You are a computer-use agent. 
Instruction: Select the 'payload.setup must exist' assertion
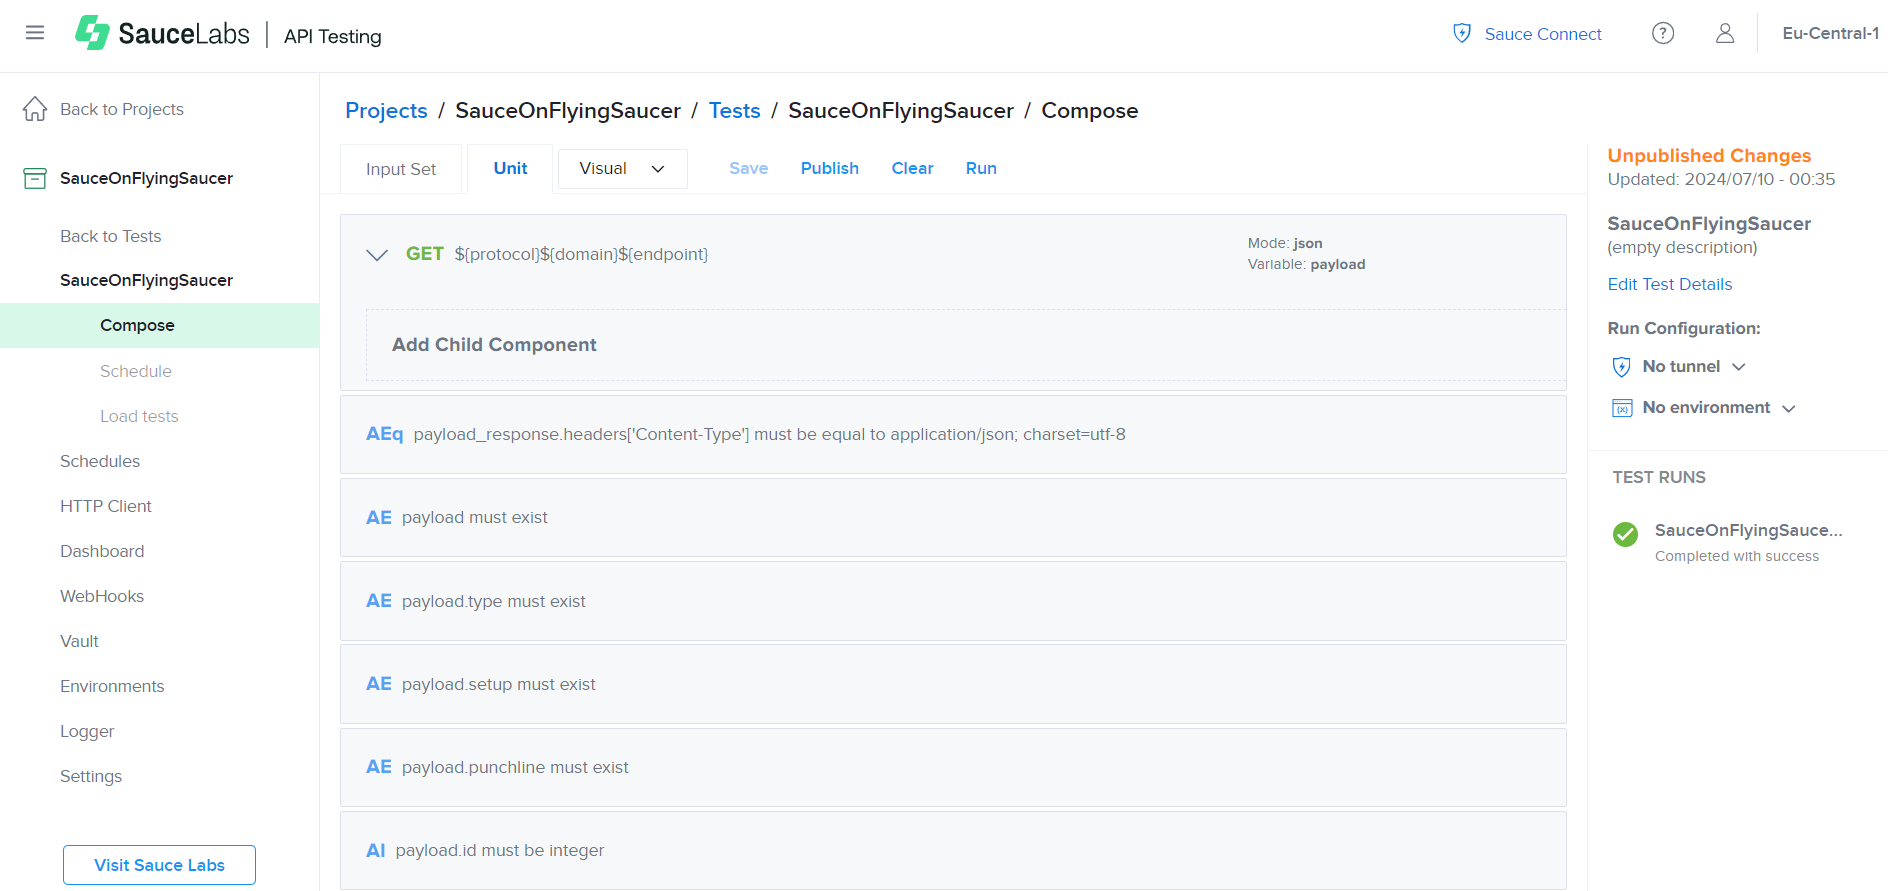click(953, 684)
